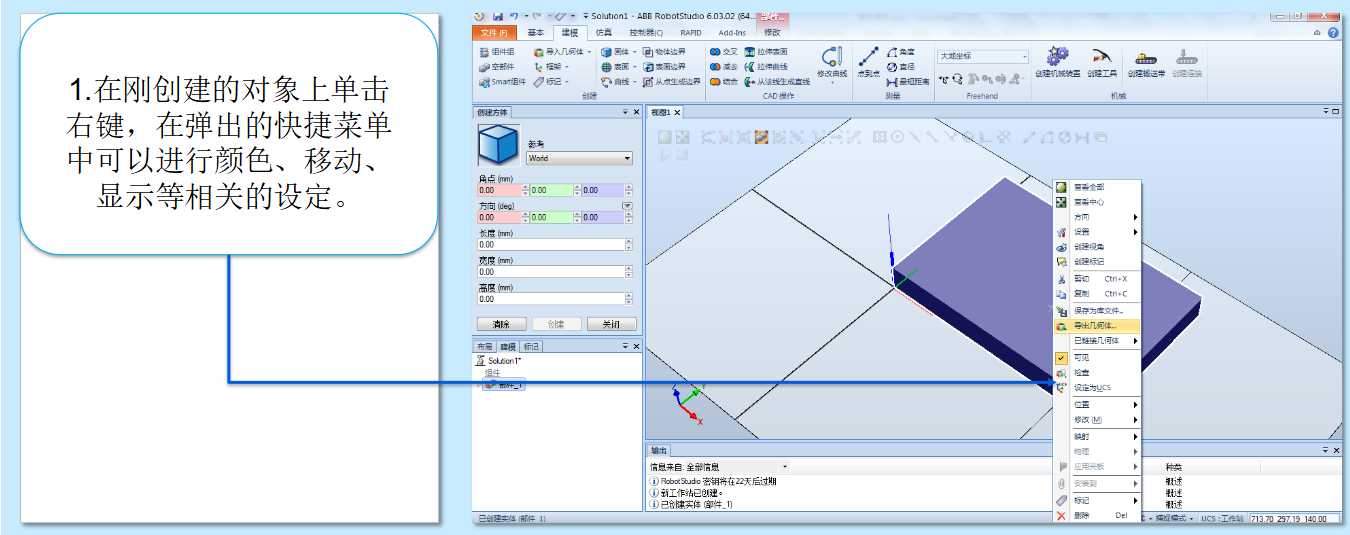Screen dimensions: 1350x535
Task: Choose 设定为UCS in context menu
Action: (1097, 388)
